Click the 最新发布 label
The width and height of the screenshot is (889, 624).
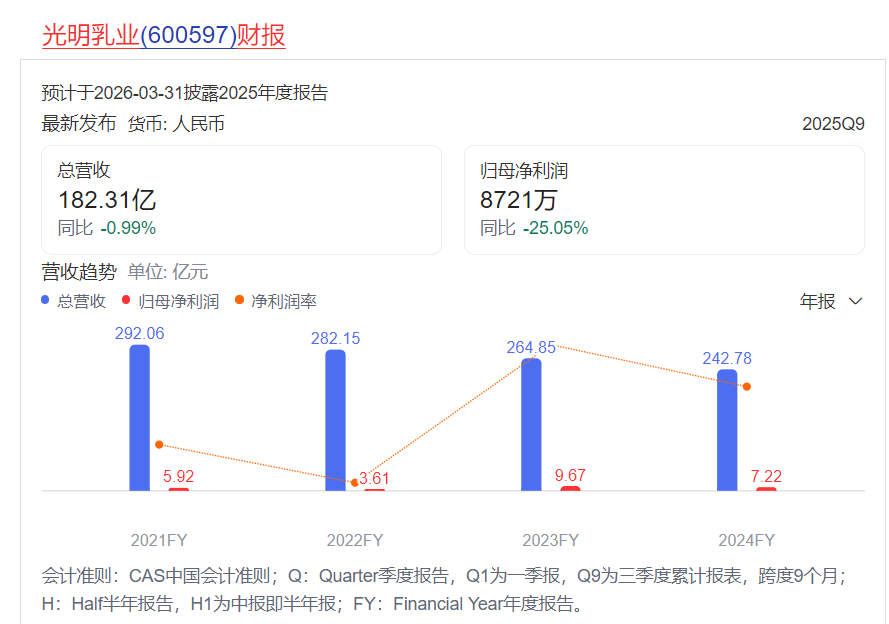click(x=79, y=124)
